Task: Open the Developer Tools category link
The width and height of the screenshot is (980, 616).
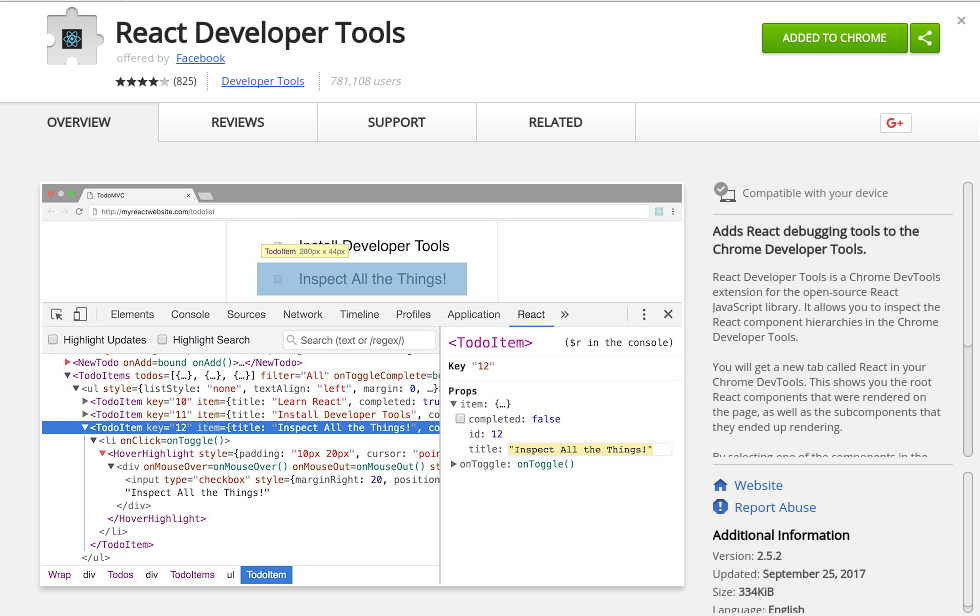Action: click(x=262, y=81)
